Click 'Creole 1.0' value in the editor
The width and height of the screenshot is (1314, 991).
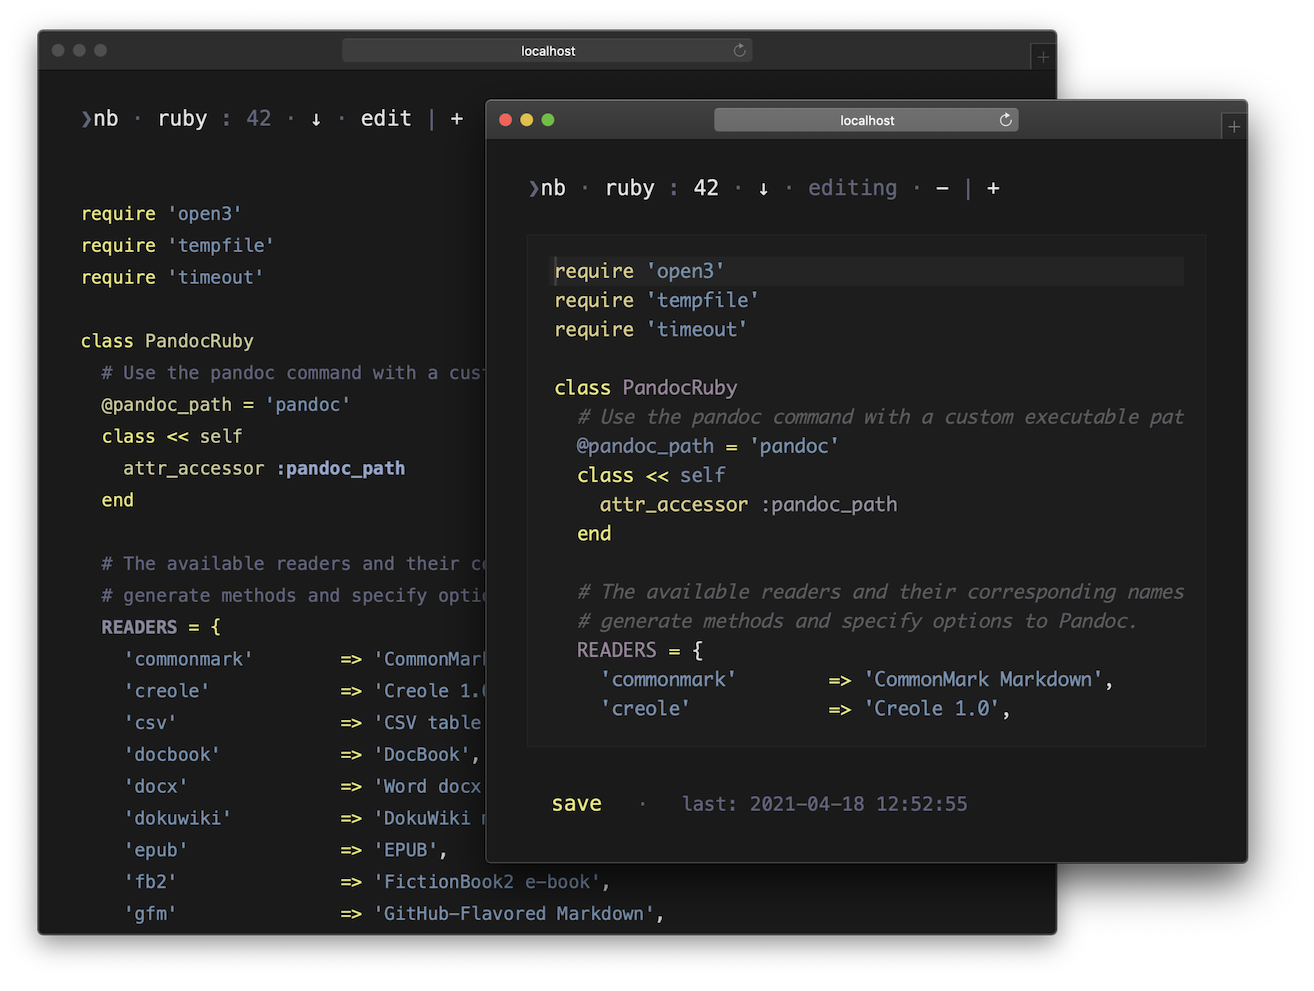(933, 709)
